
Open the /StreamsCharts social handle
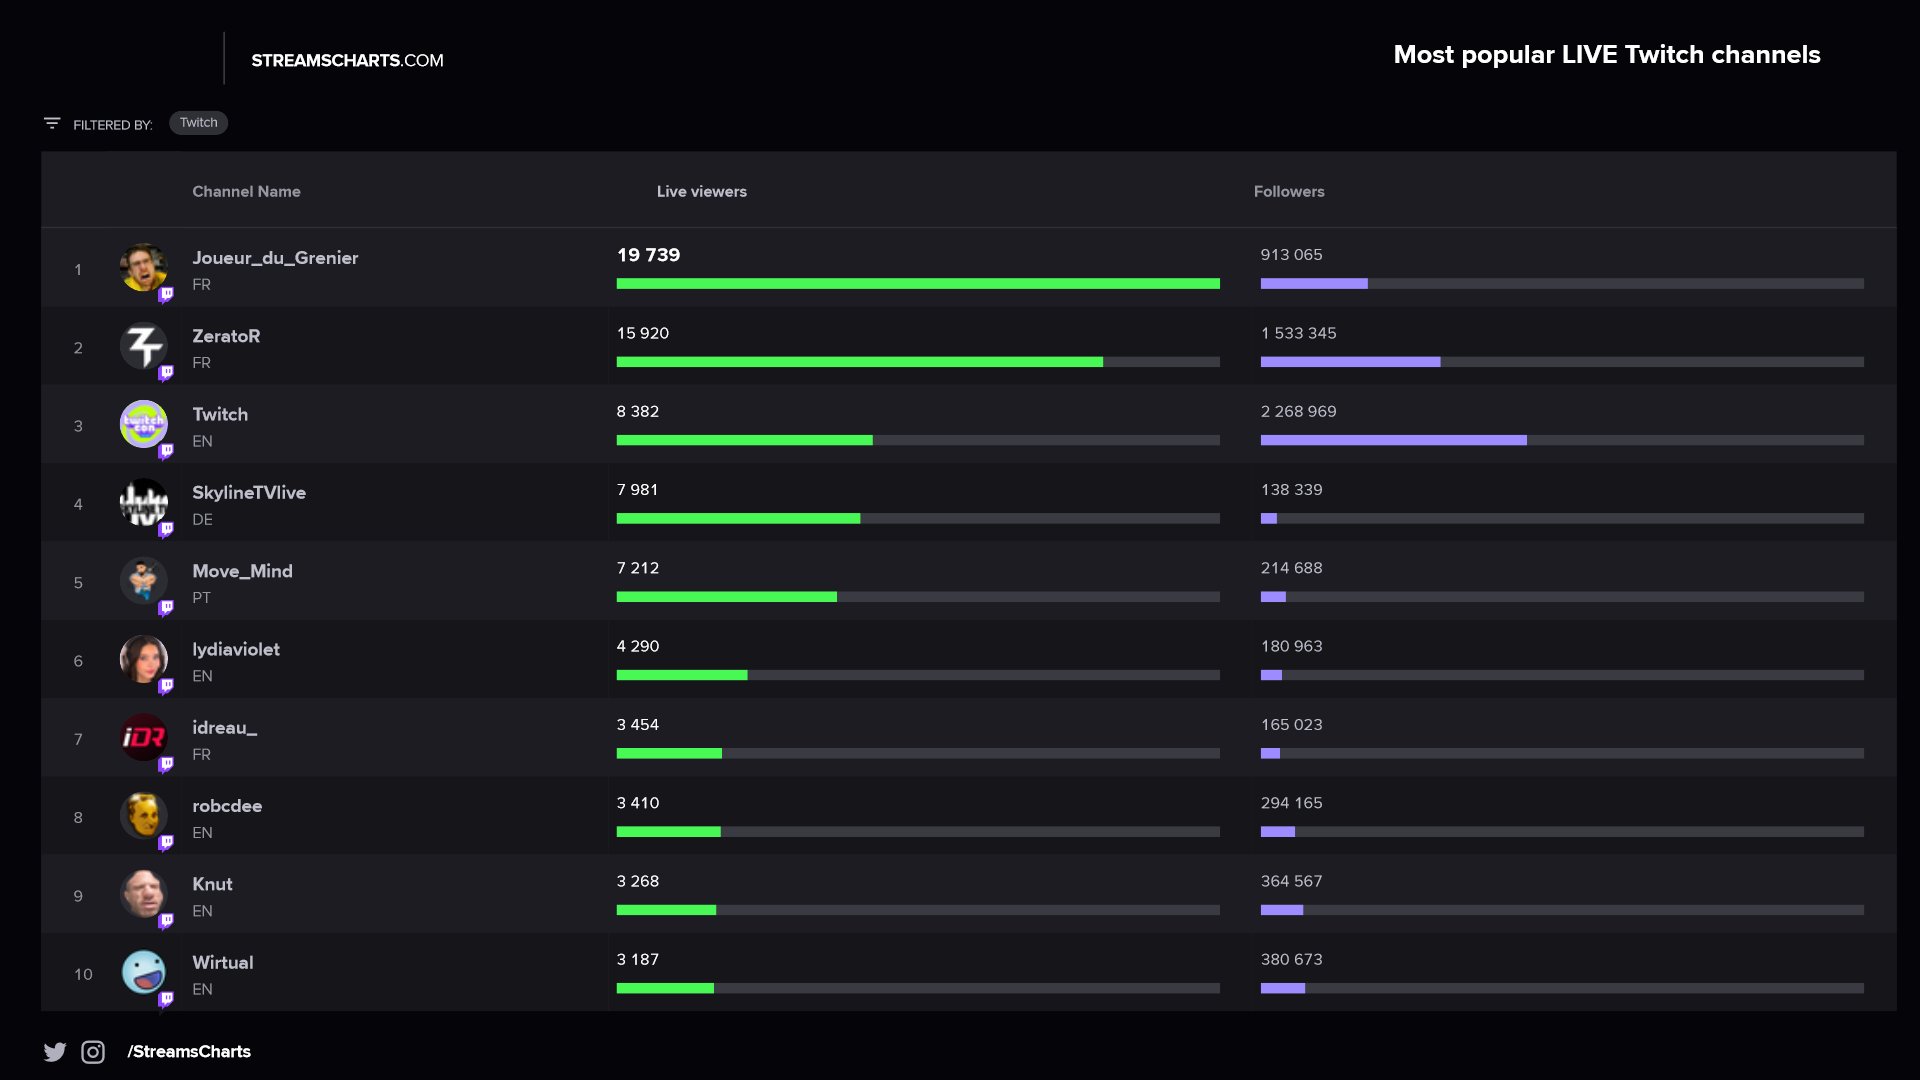point(189,1052)
